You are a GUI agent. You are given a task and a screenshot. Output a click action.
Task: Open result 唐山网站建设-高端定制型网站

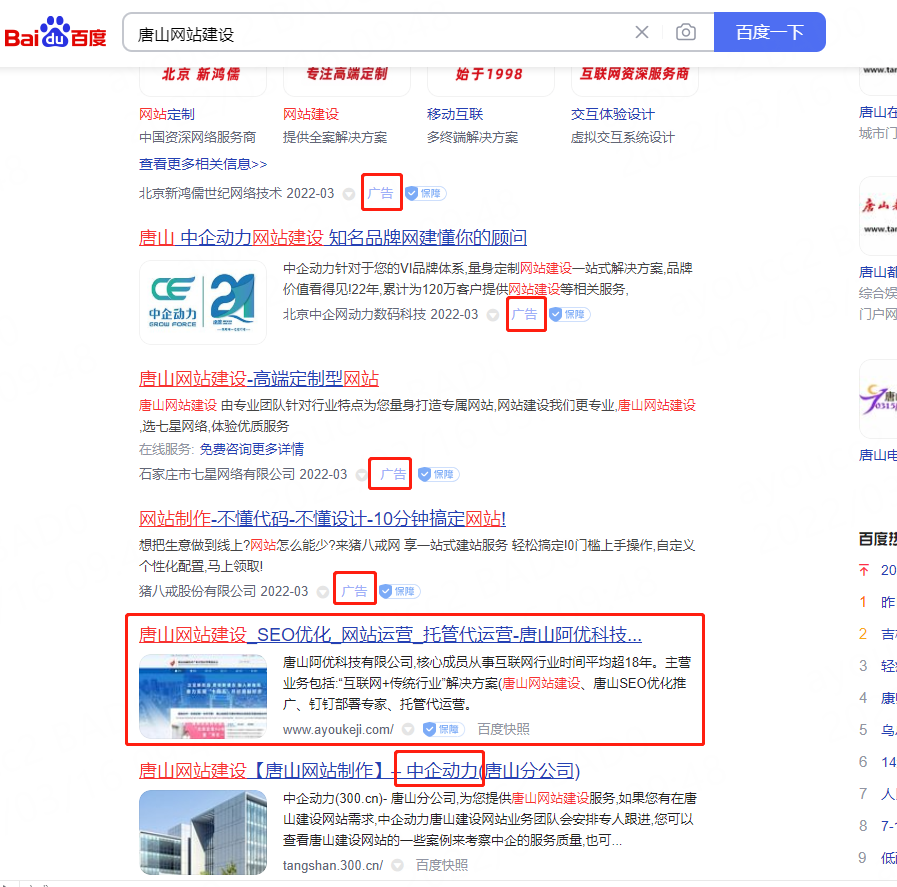[x=259, y=378]
